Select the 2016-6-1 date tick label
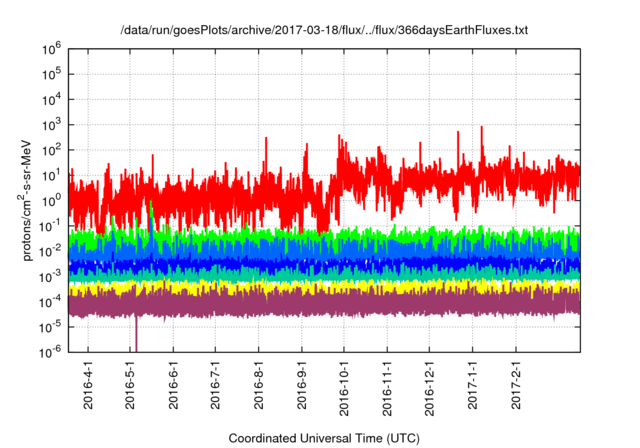This screenshot has width=640, height=448. tap(174, 387)
